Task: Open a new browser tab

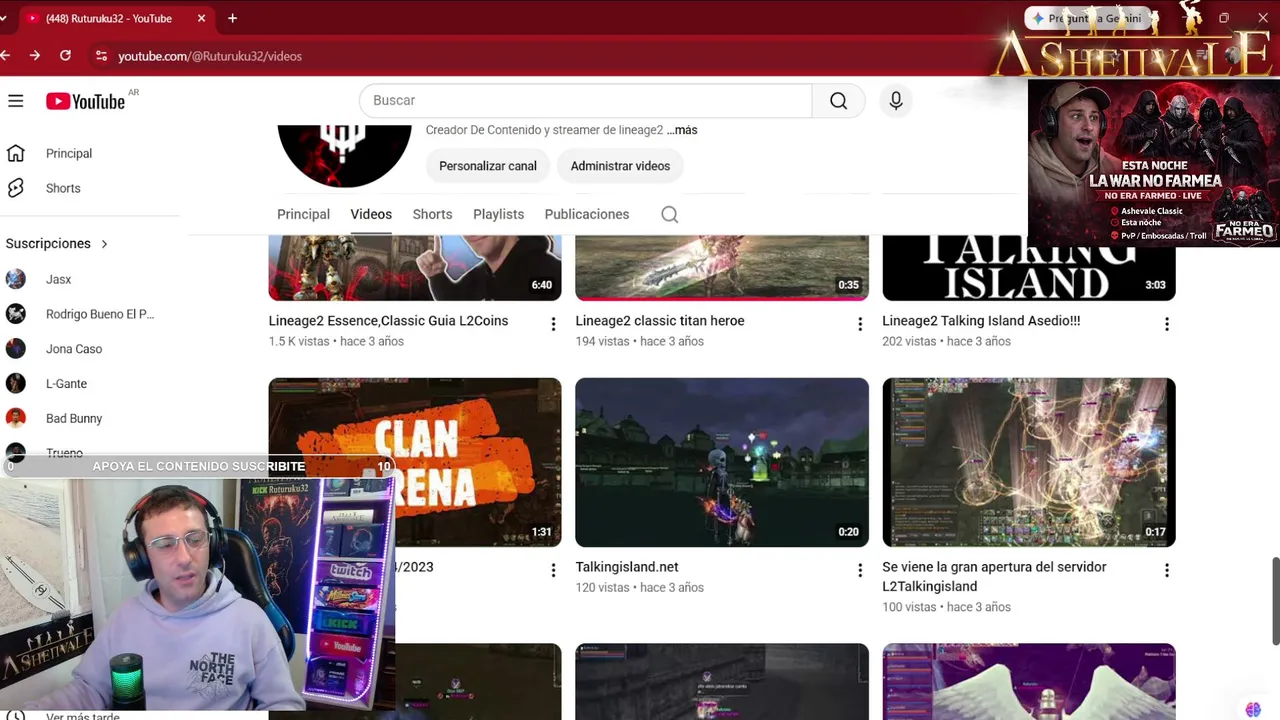Action: [x=232, y=18]
